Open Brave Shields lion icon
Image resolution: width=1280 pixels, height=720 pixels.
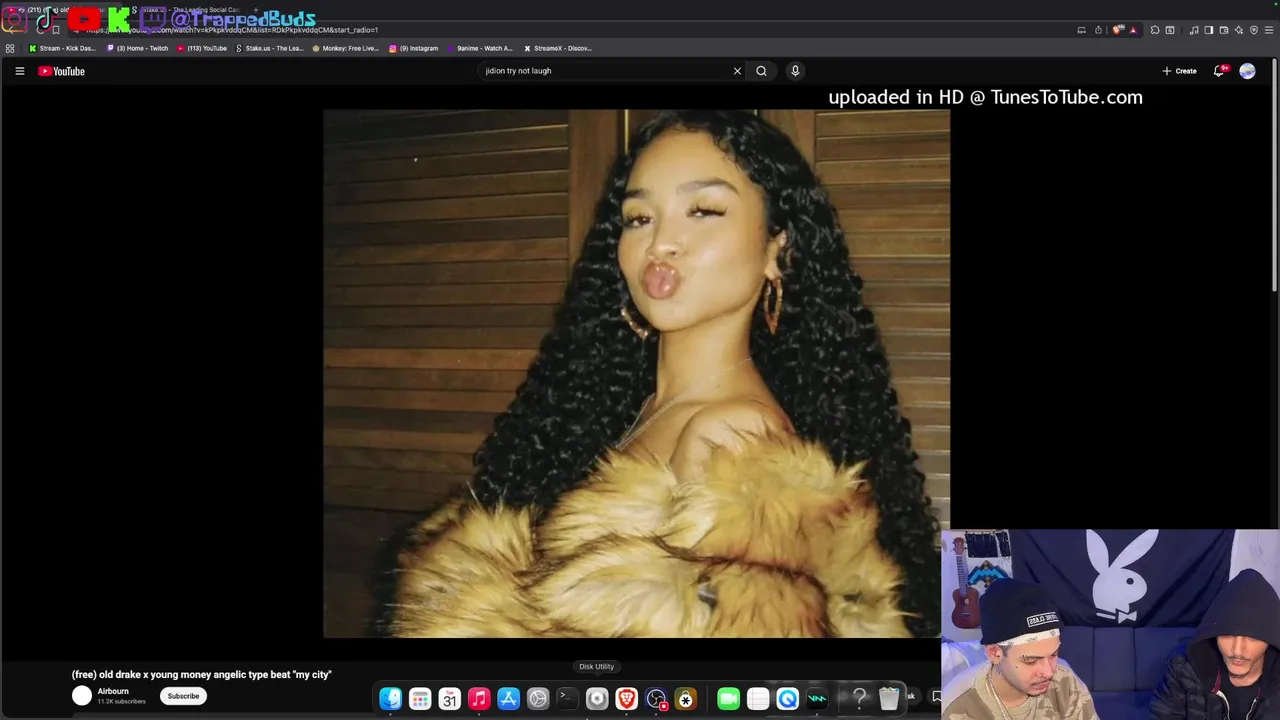click(1117, 30)
